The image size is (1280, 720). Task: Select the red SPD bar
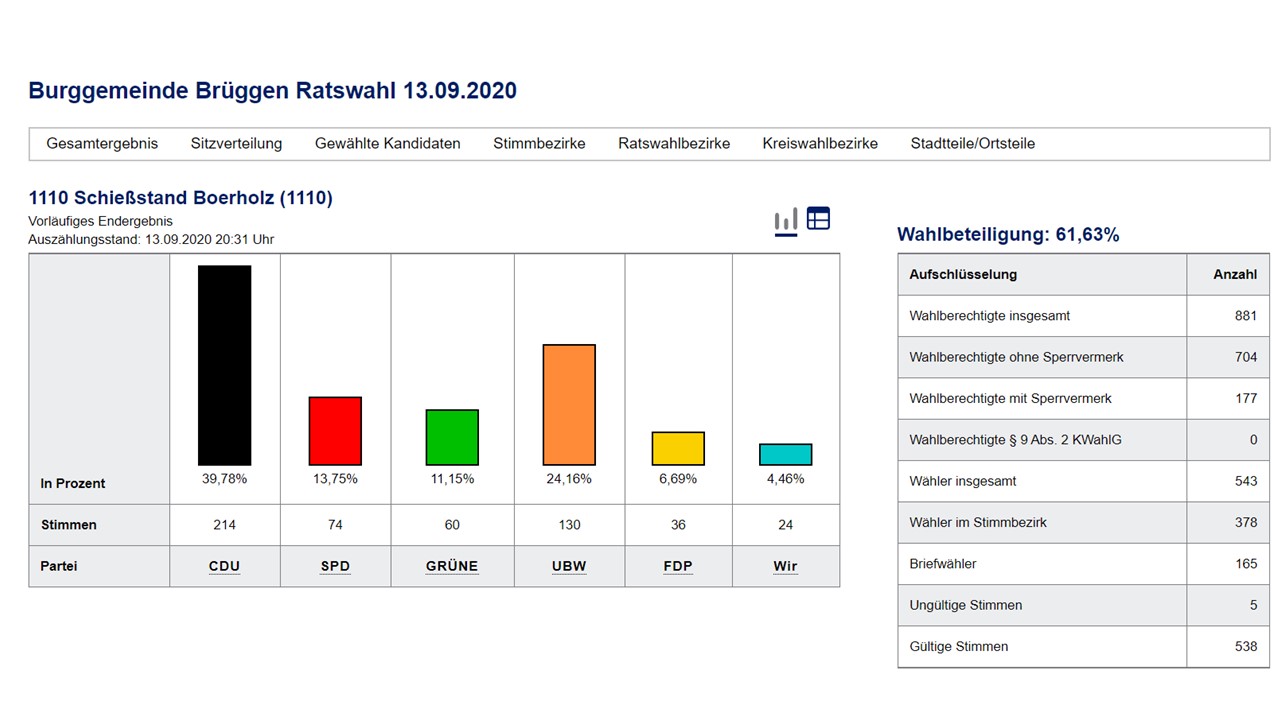[x=335, y=431]
